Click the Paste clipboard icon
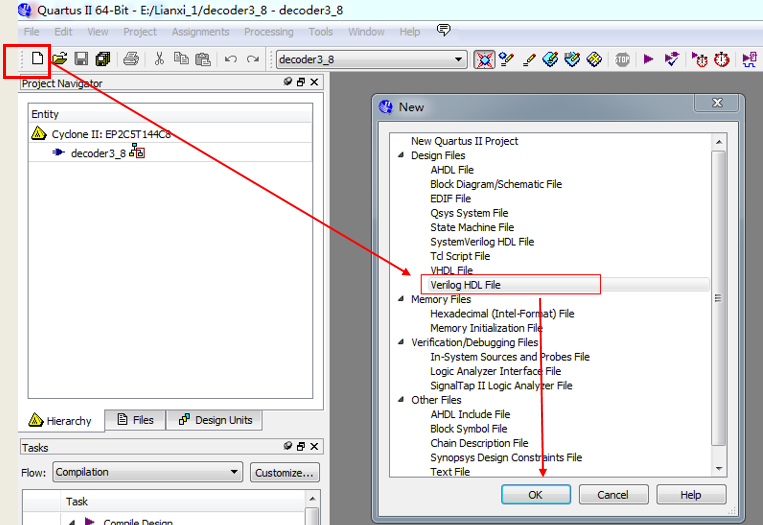 [203, 59]
